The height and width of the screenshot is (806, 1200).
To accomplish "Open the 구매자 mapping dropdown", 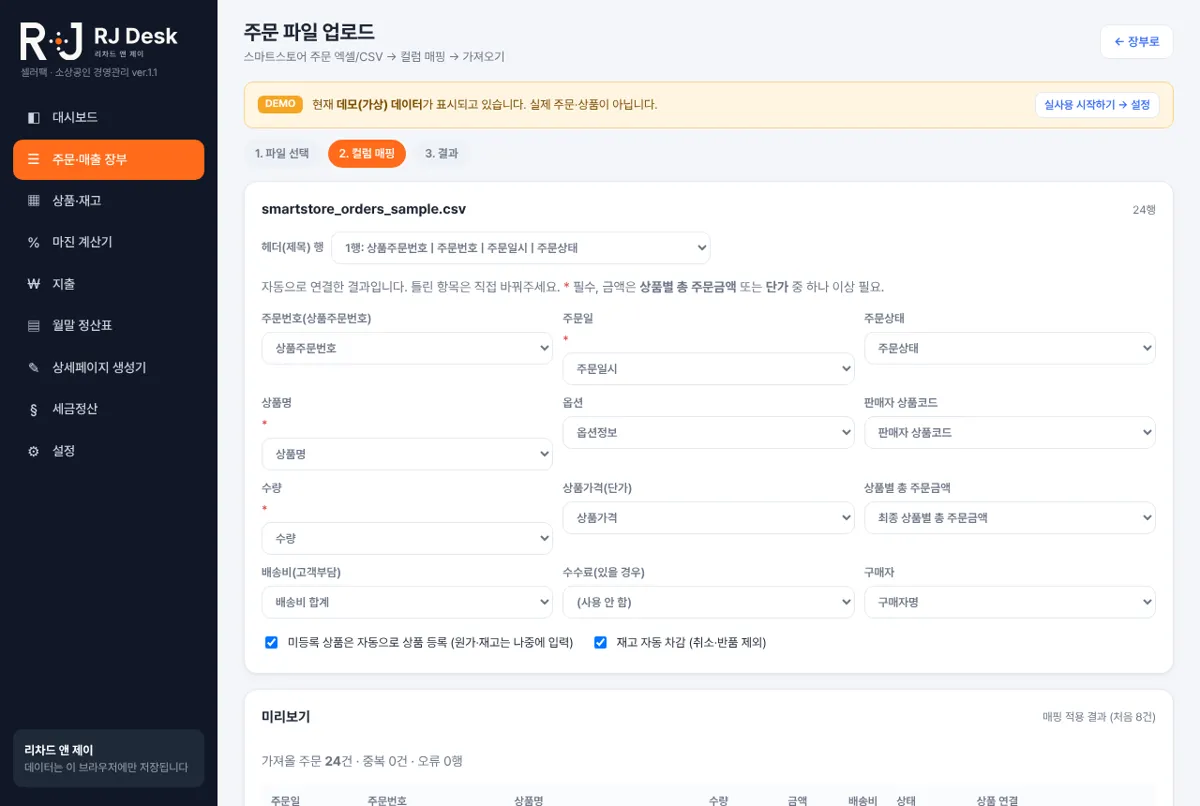I will pos(1010,602).
